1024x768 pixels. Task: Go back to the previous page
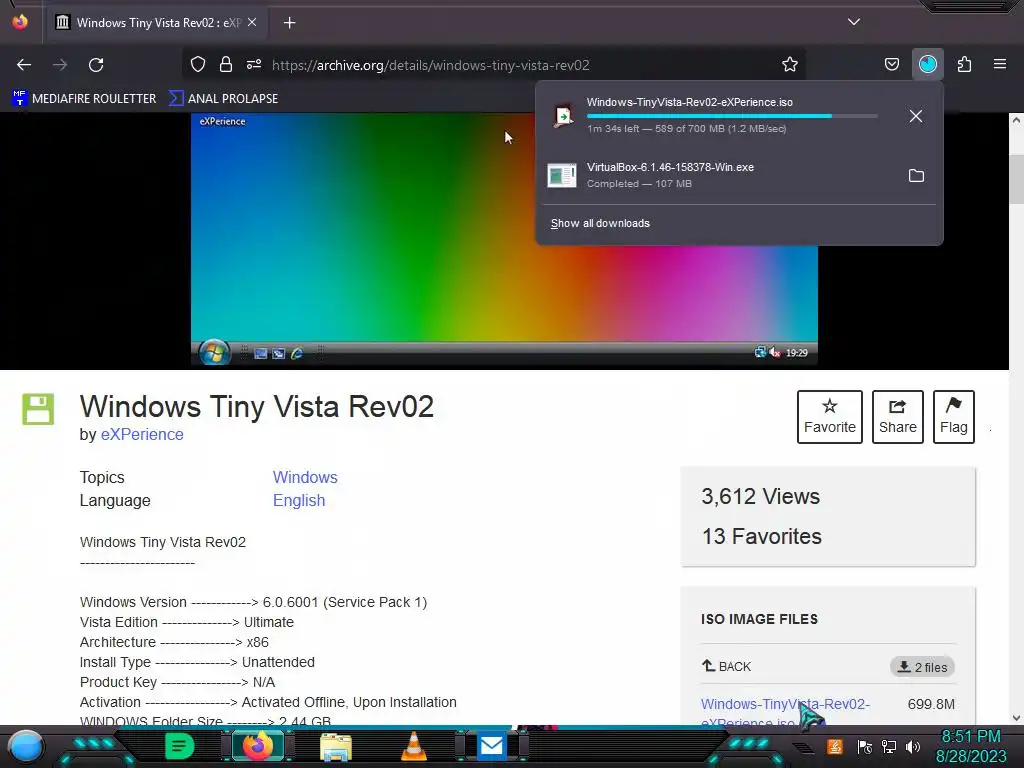pos(24,65)
